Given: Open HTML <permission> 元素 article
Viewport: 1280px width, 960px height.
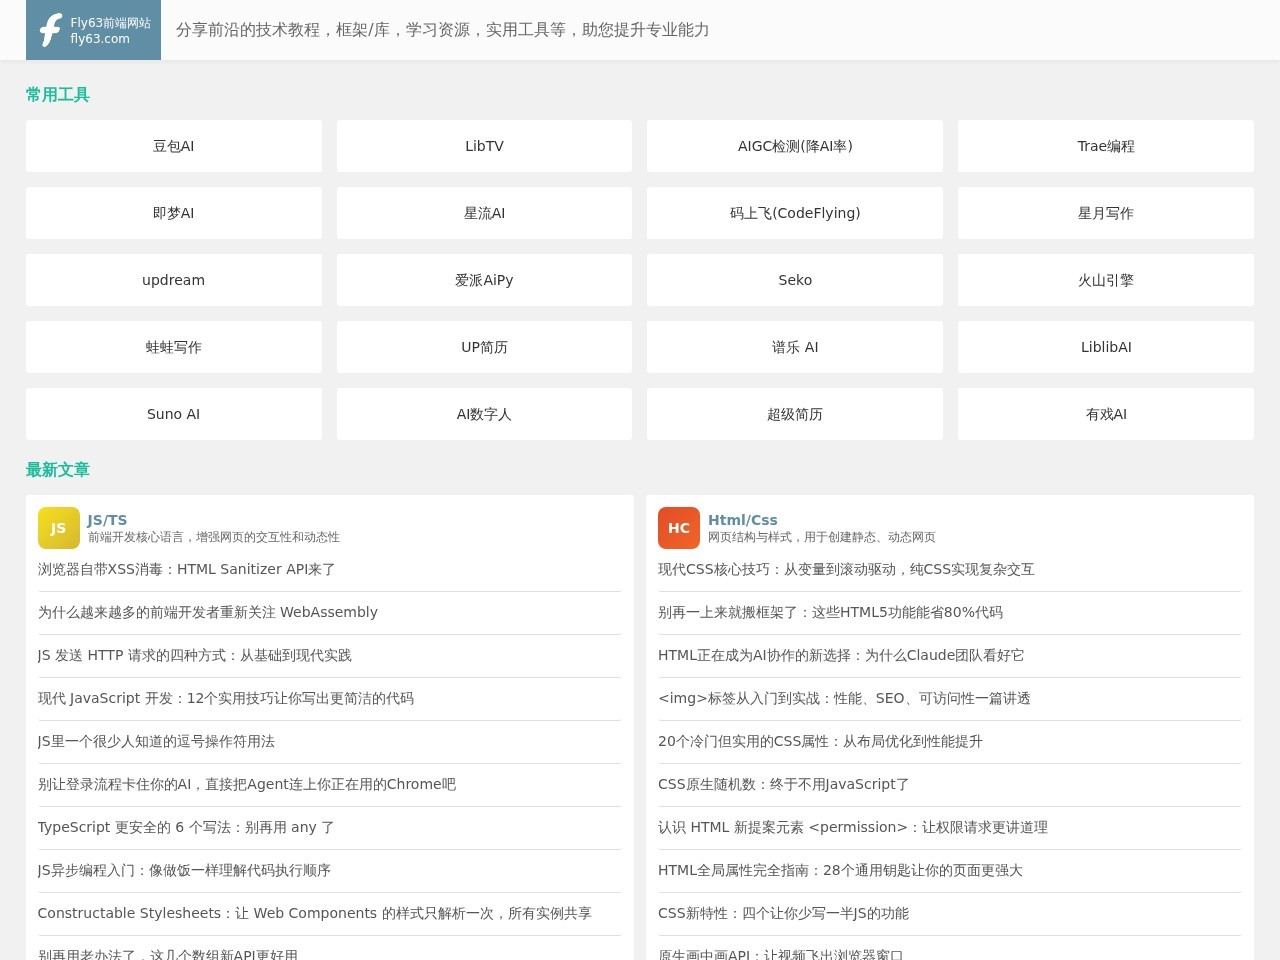Looking at the screenshot, I should [853, 827].
